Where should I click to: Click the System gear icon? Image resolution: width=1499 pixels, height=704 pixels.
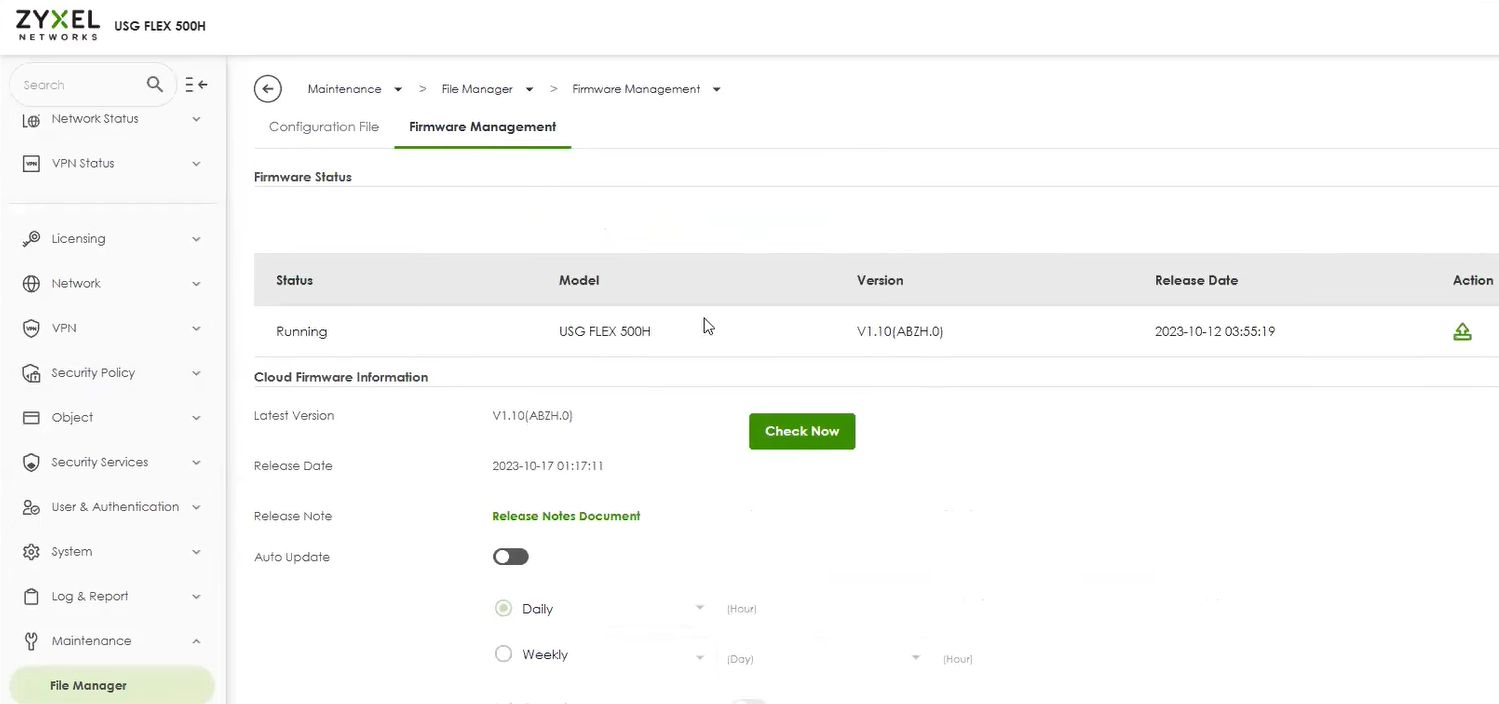[31, 552]
